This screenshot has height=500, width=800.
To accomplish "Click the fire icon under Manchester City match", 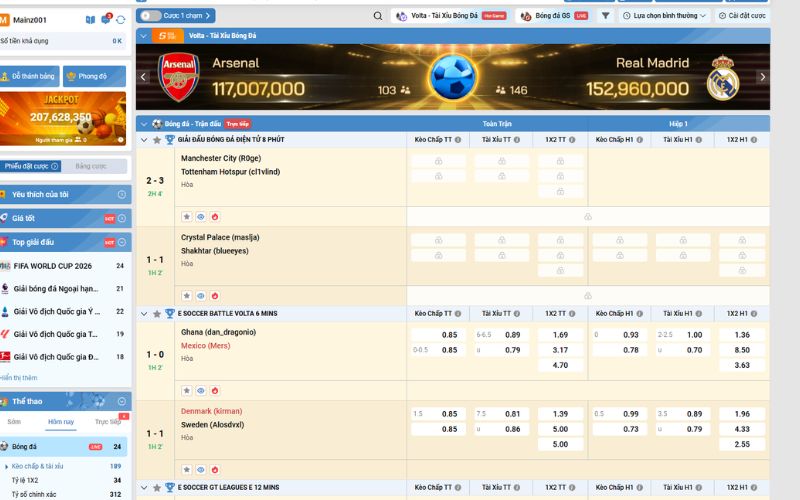I will click(215, 217).
